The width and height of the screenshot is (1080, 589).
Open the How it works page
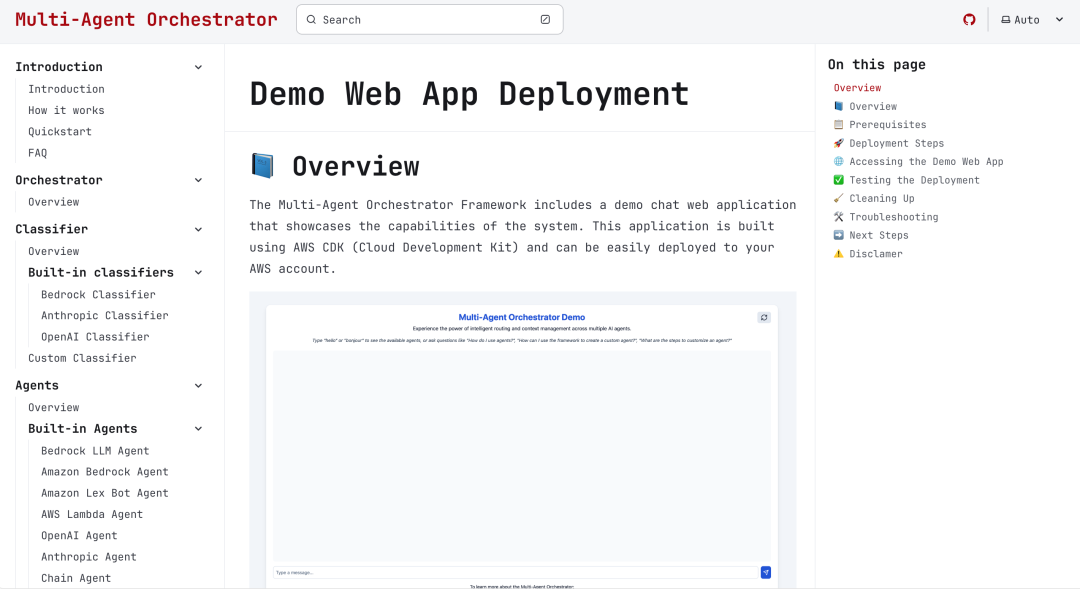point(66,110)
